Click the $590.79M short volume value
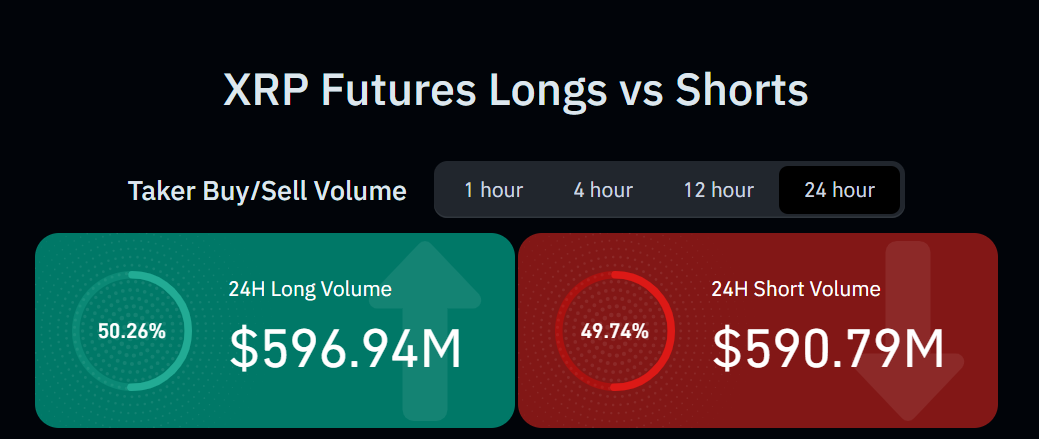1039x439 pixels. tap(828, 349)
